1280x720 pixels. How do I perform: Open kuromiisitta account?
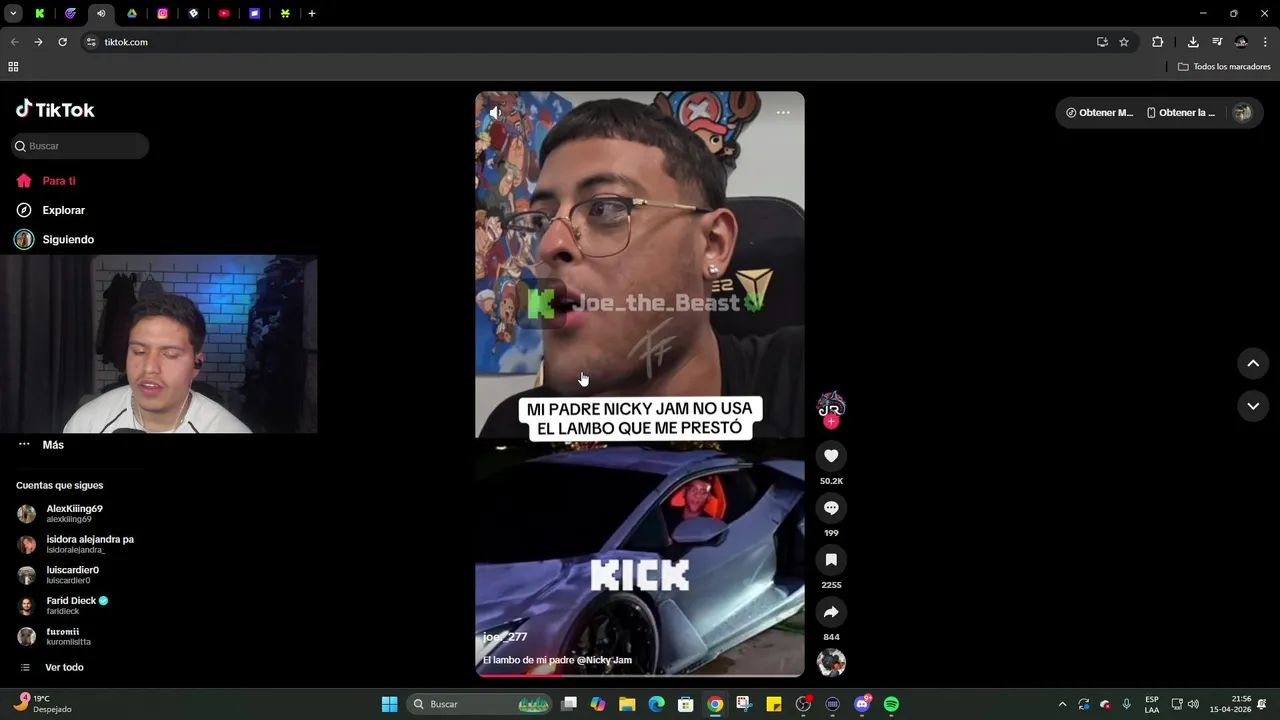pos(68,636)
